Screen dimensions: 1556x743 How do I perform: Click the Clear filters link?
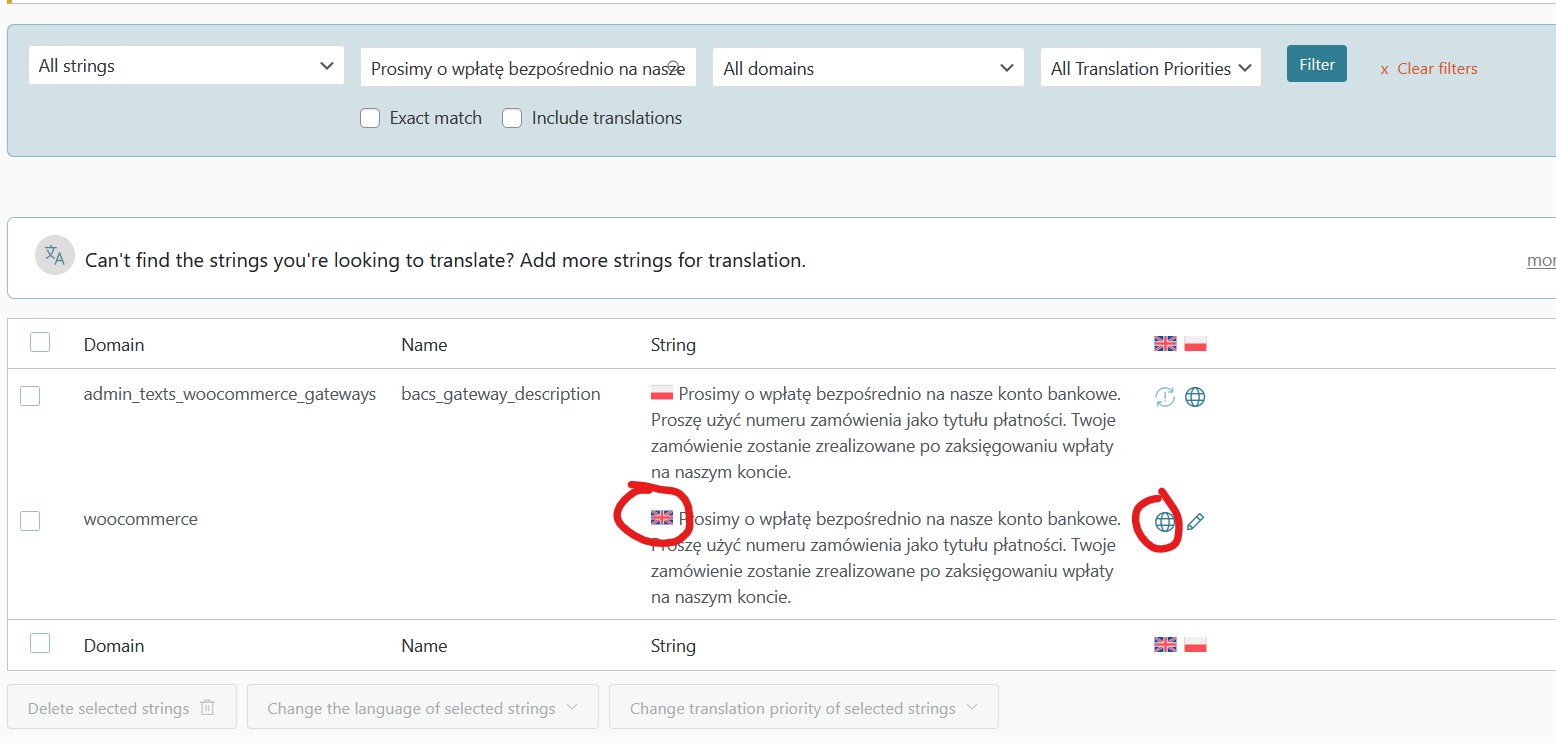[1429, 69]
